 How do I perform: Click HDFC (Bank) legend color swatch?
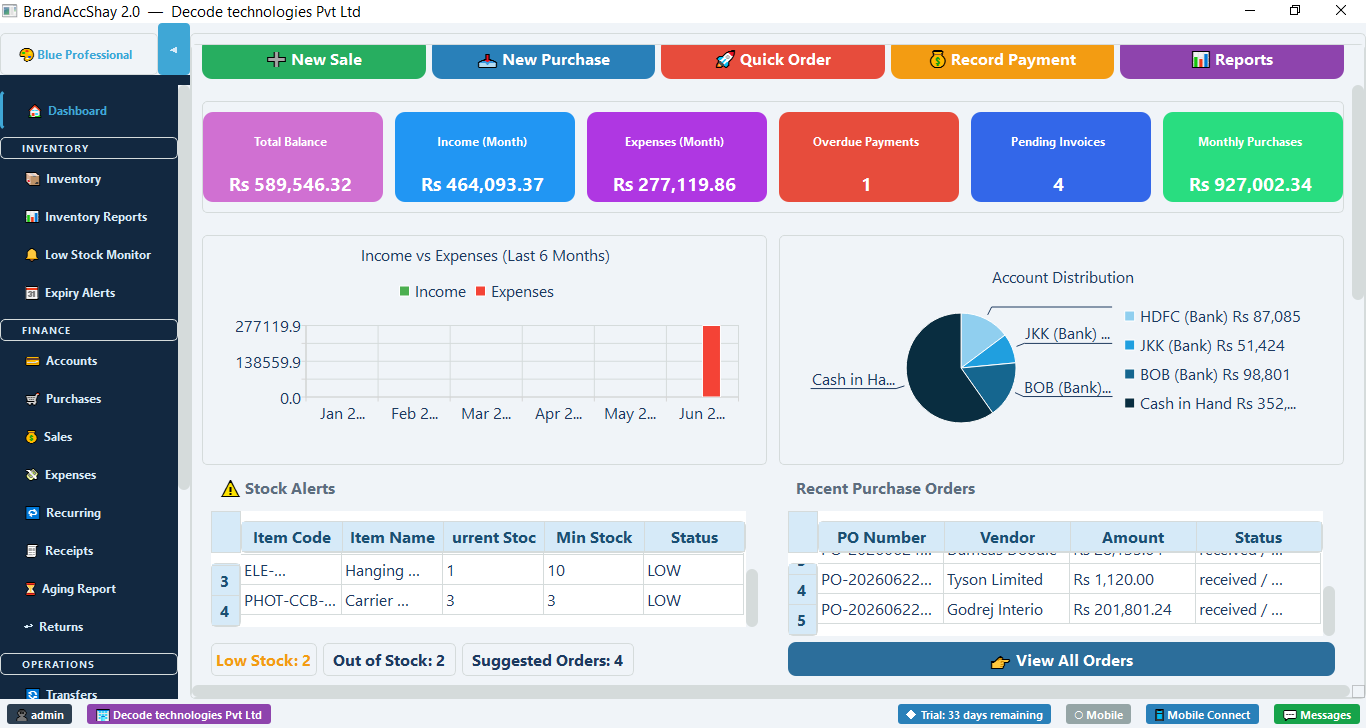1130,317
